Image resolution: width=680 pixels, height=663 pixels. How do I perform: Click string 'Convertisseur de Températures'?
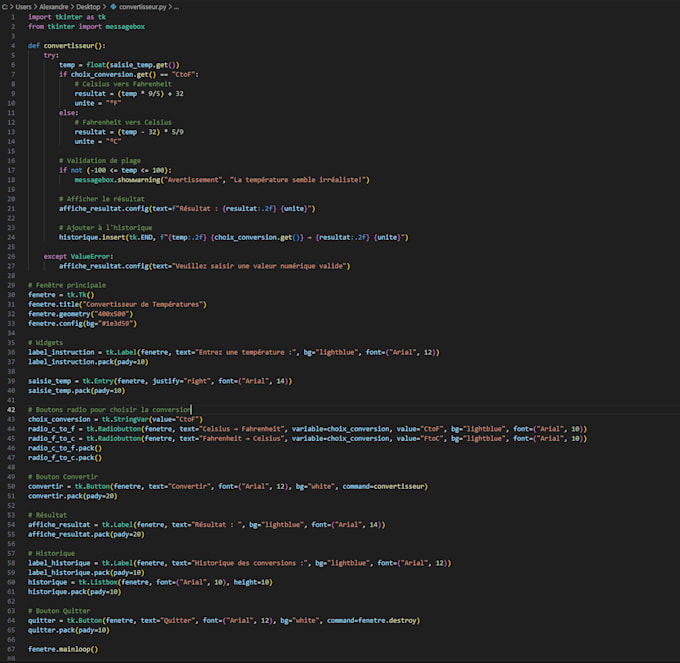[144, 304]
